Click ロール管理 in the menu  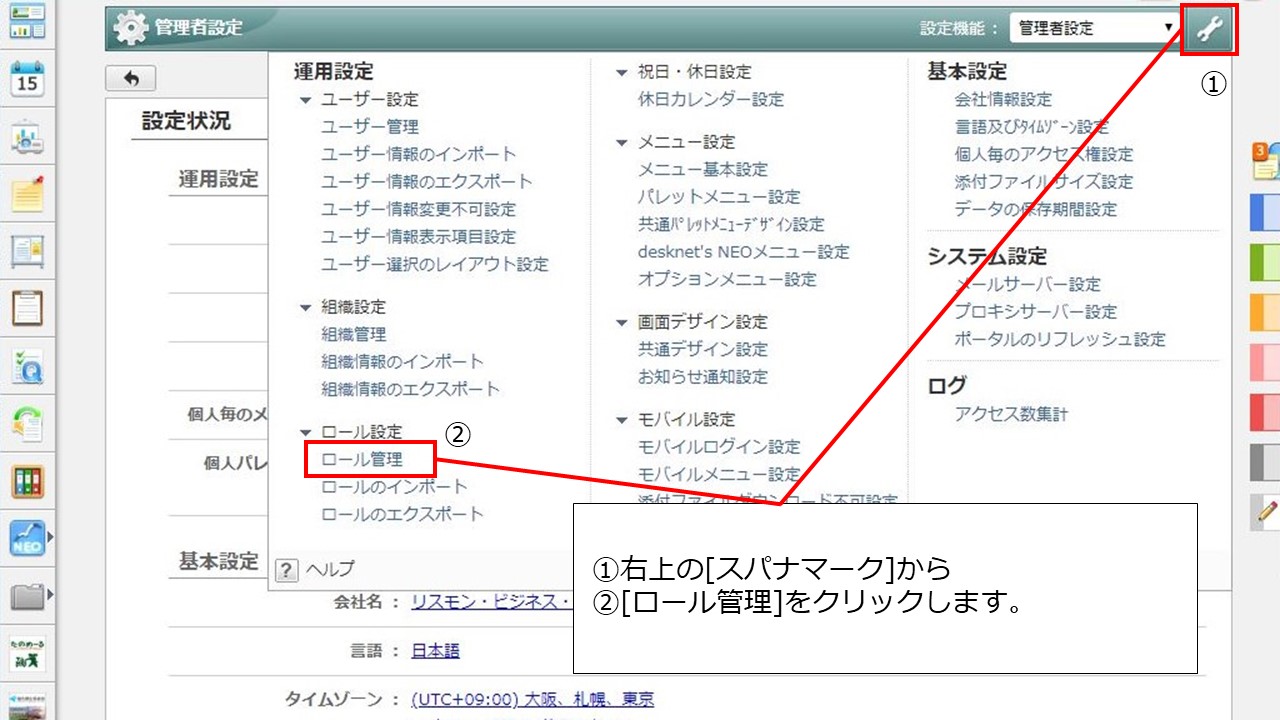point(362,459)
